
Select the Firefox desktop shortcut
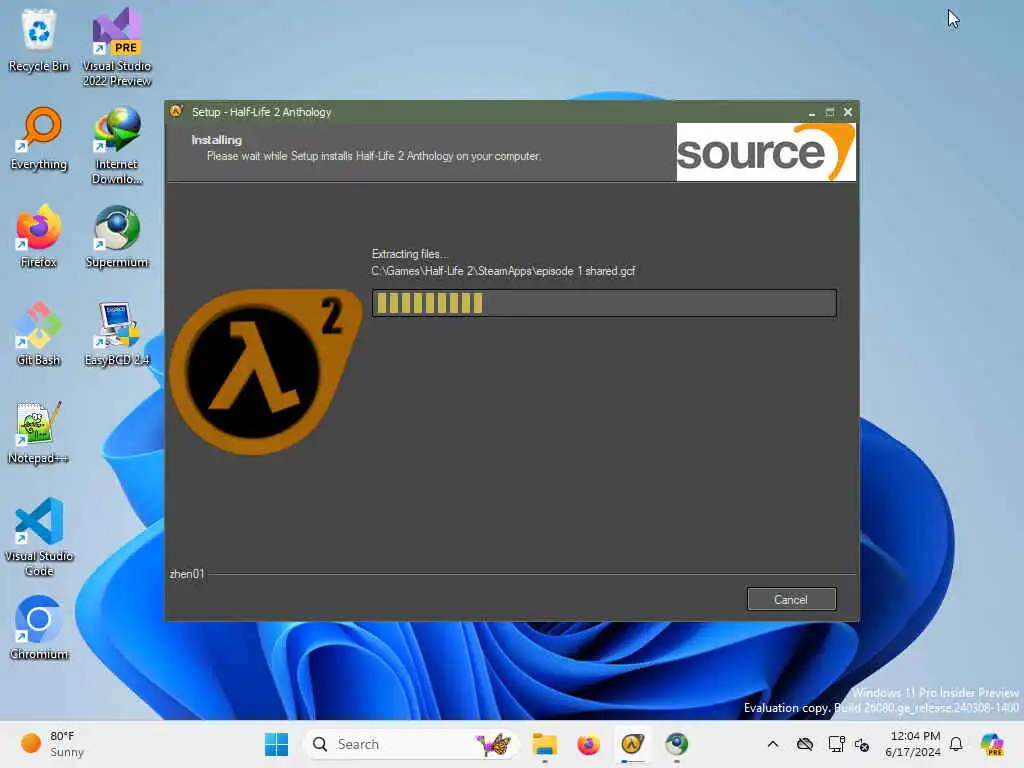click(x=39, y=236)
